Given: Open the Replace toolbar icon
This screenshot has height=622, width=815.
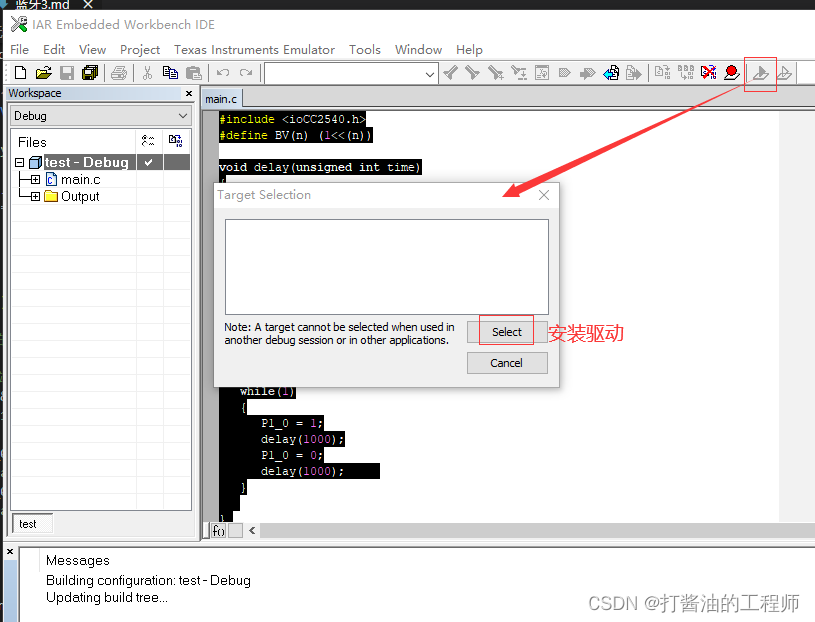Looking at the screenshot, I should click(519, 73).
